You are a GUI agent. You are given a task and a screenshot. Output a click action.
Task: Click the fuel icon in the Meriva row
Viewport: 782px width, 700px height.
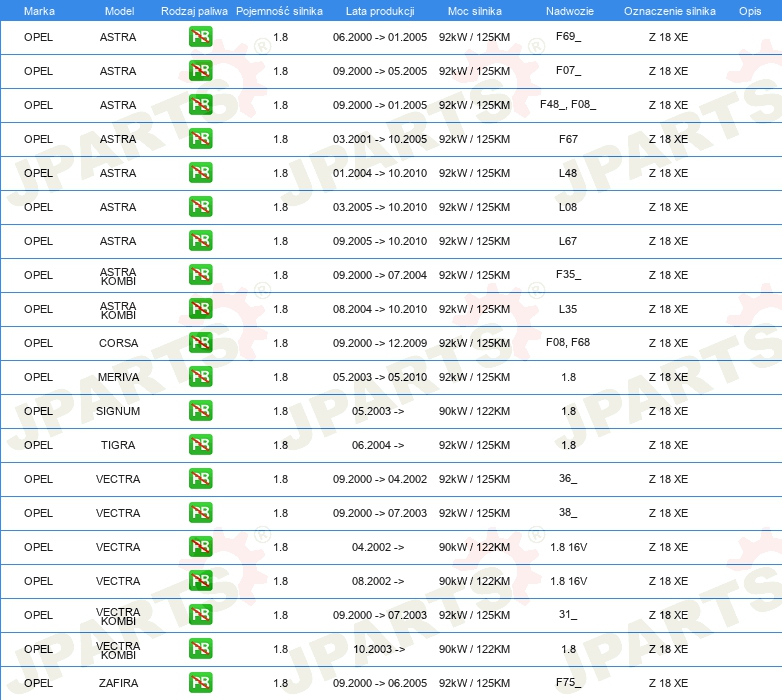click(200, 377)
